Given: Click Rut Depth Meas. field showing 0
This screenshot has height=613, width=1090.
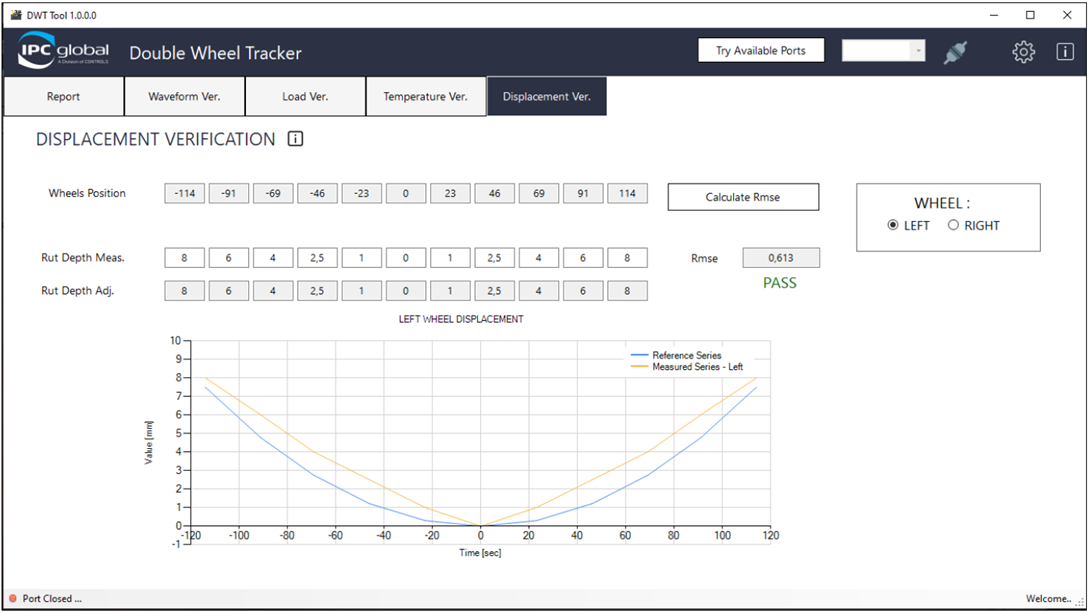Looking at the screenshot, I should pyautogui.click(x=406, y=258).
